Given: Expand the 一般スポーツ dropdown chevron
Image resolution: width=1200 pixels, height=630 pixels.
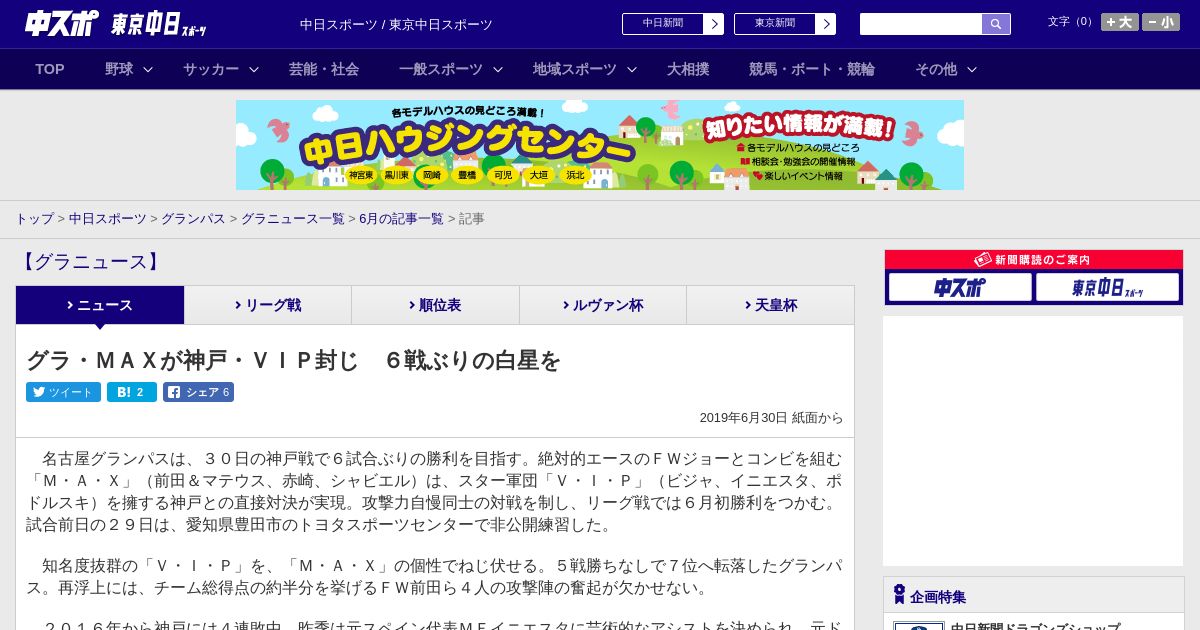Looking at the screenshot, I should [498, 69].
